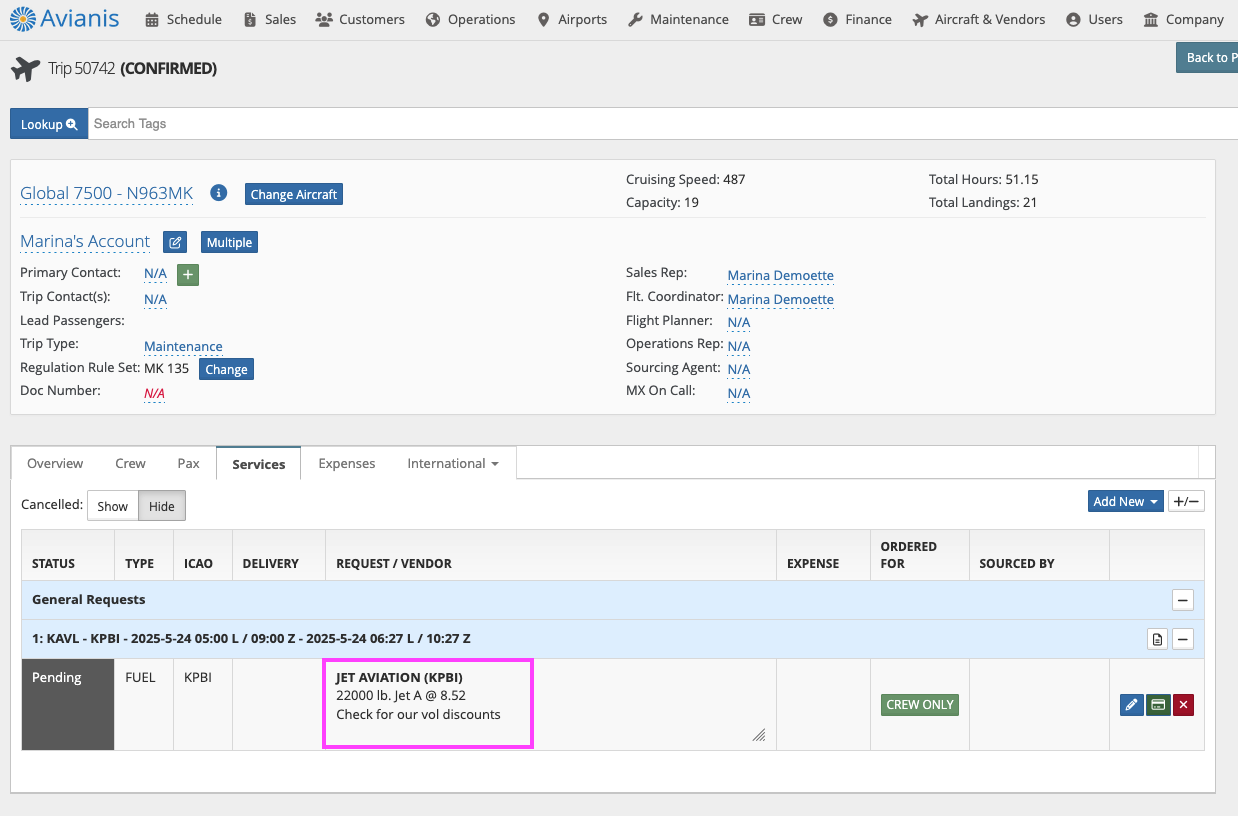
Task: Click the Jet Aviation request text area
Action: 549,704
